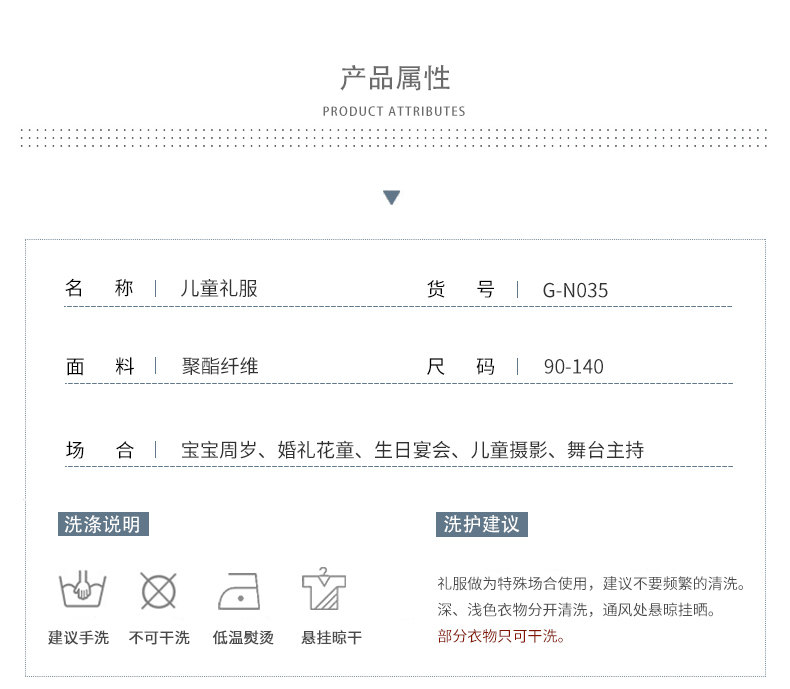Click the product name value 儿童礼服
790x689 pixels.
[219, 289]
